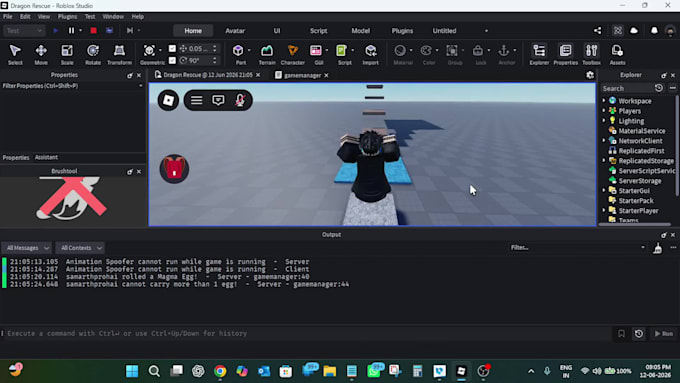Open the in-game hamburger menu
Screen dimensions: 680x383
click(x=196, y=100)
